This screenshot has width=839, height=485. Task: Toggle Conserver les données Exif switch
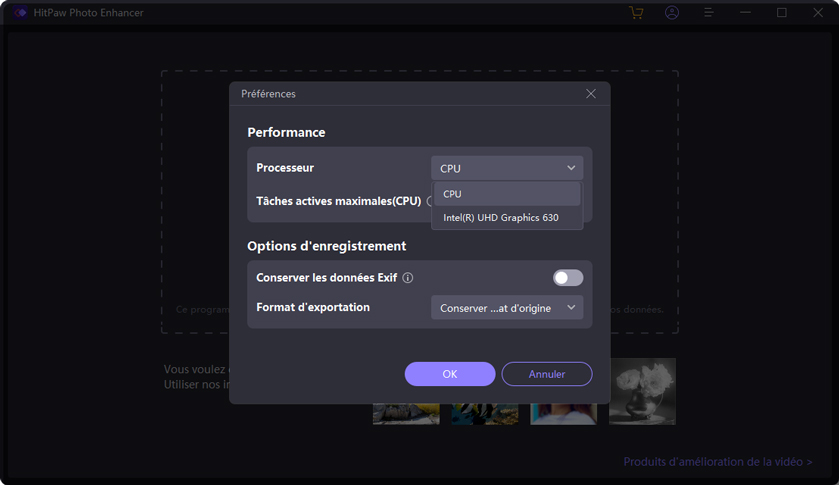(x=568, y=278)
